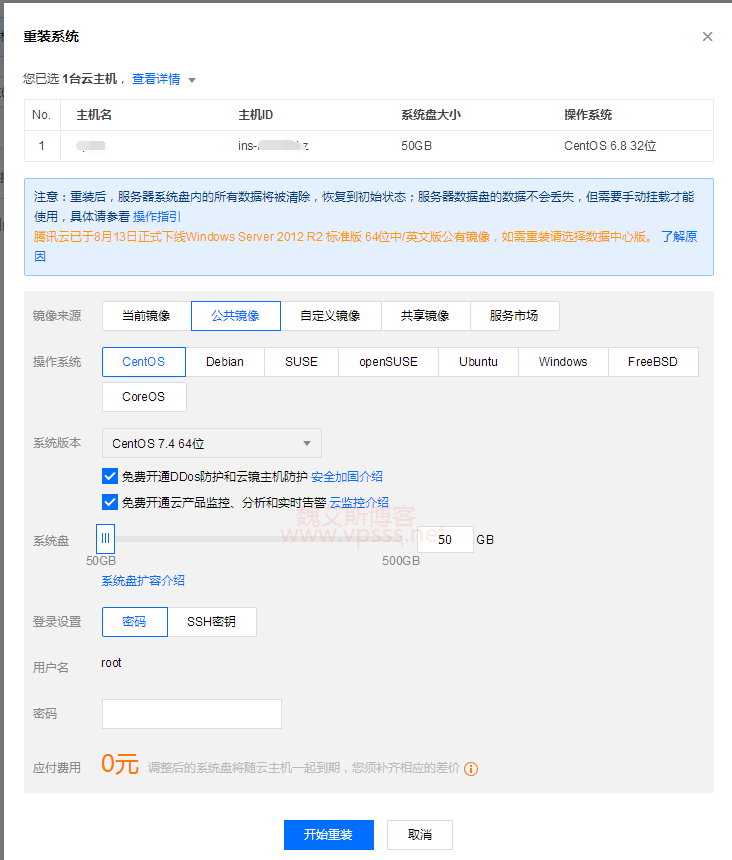Select the 自定义镜像 image source
Viewport: 732px width, 860px height.
331,316
